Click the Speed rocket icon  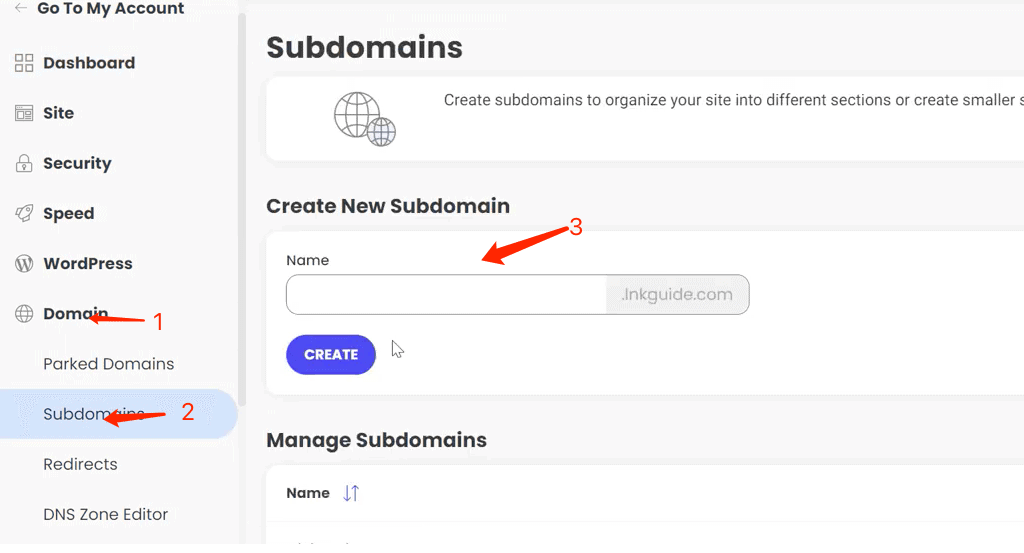tap(24, 213)
